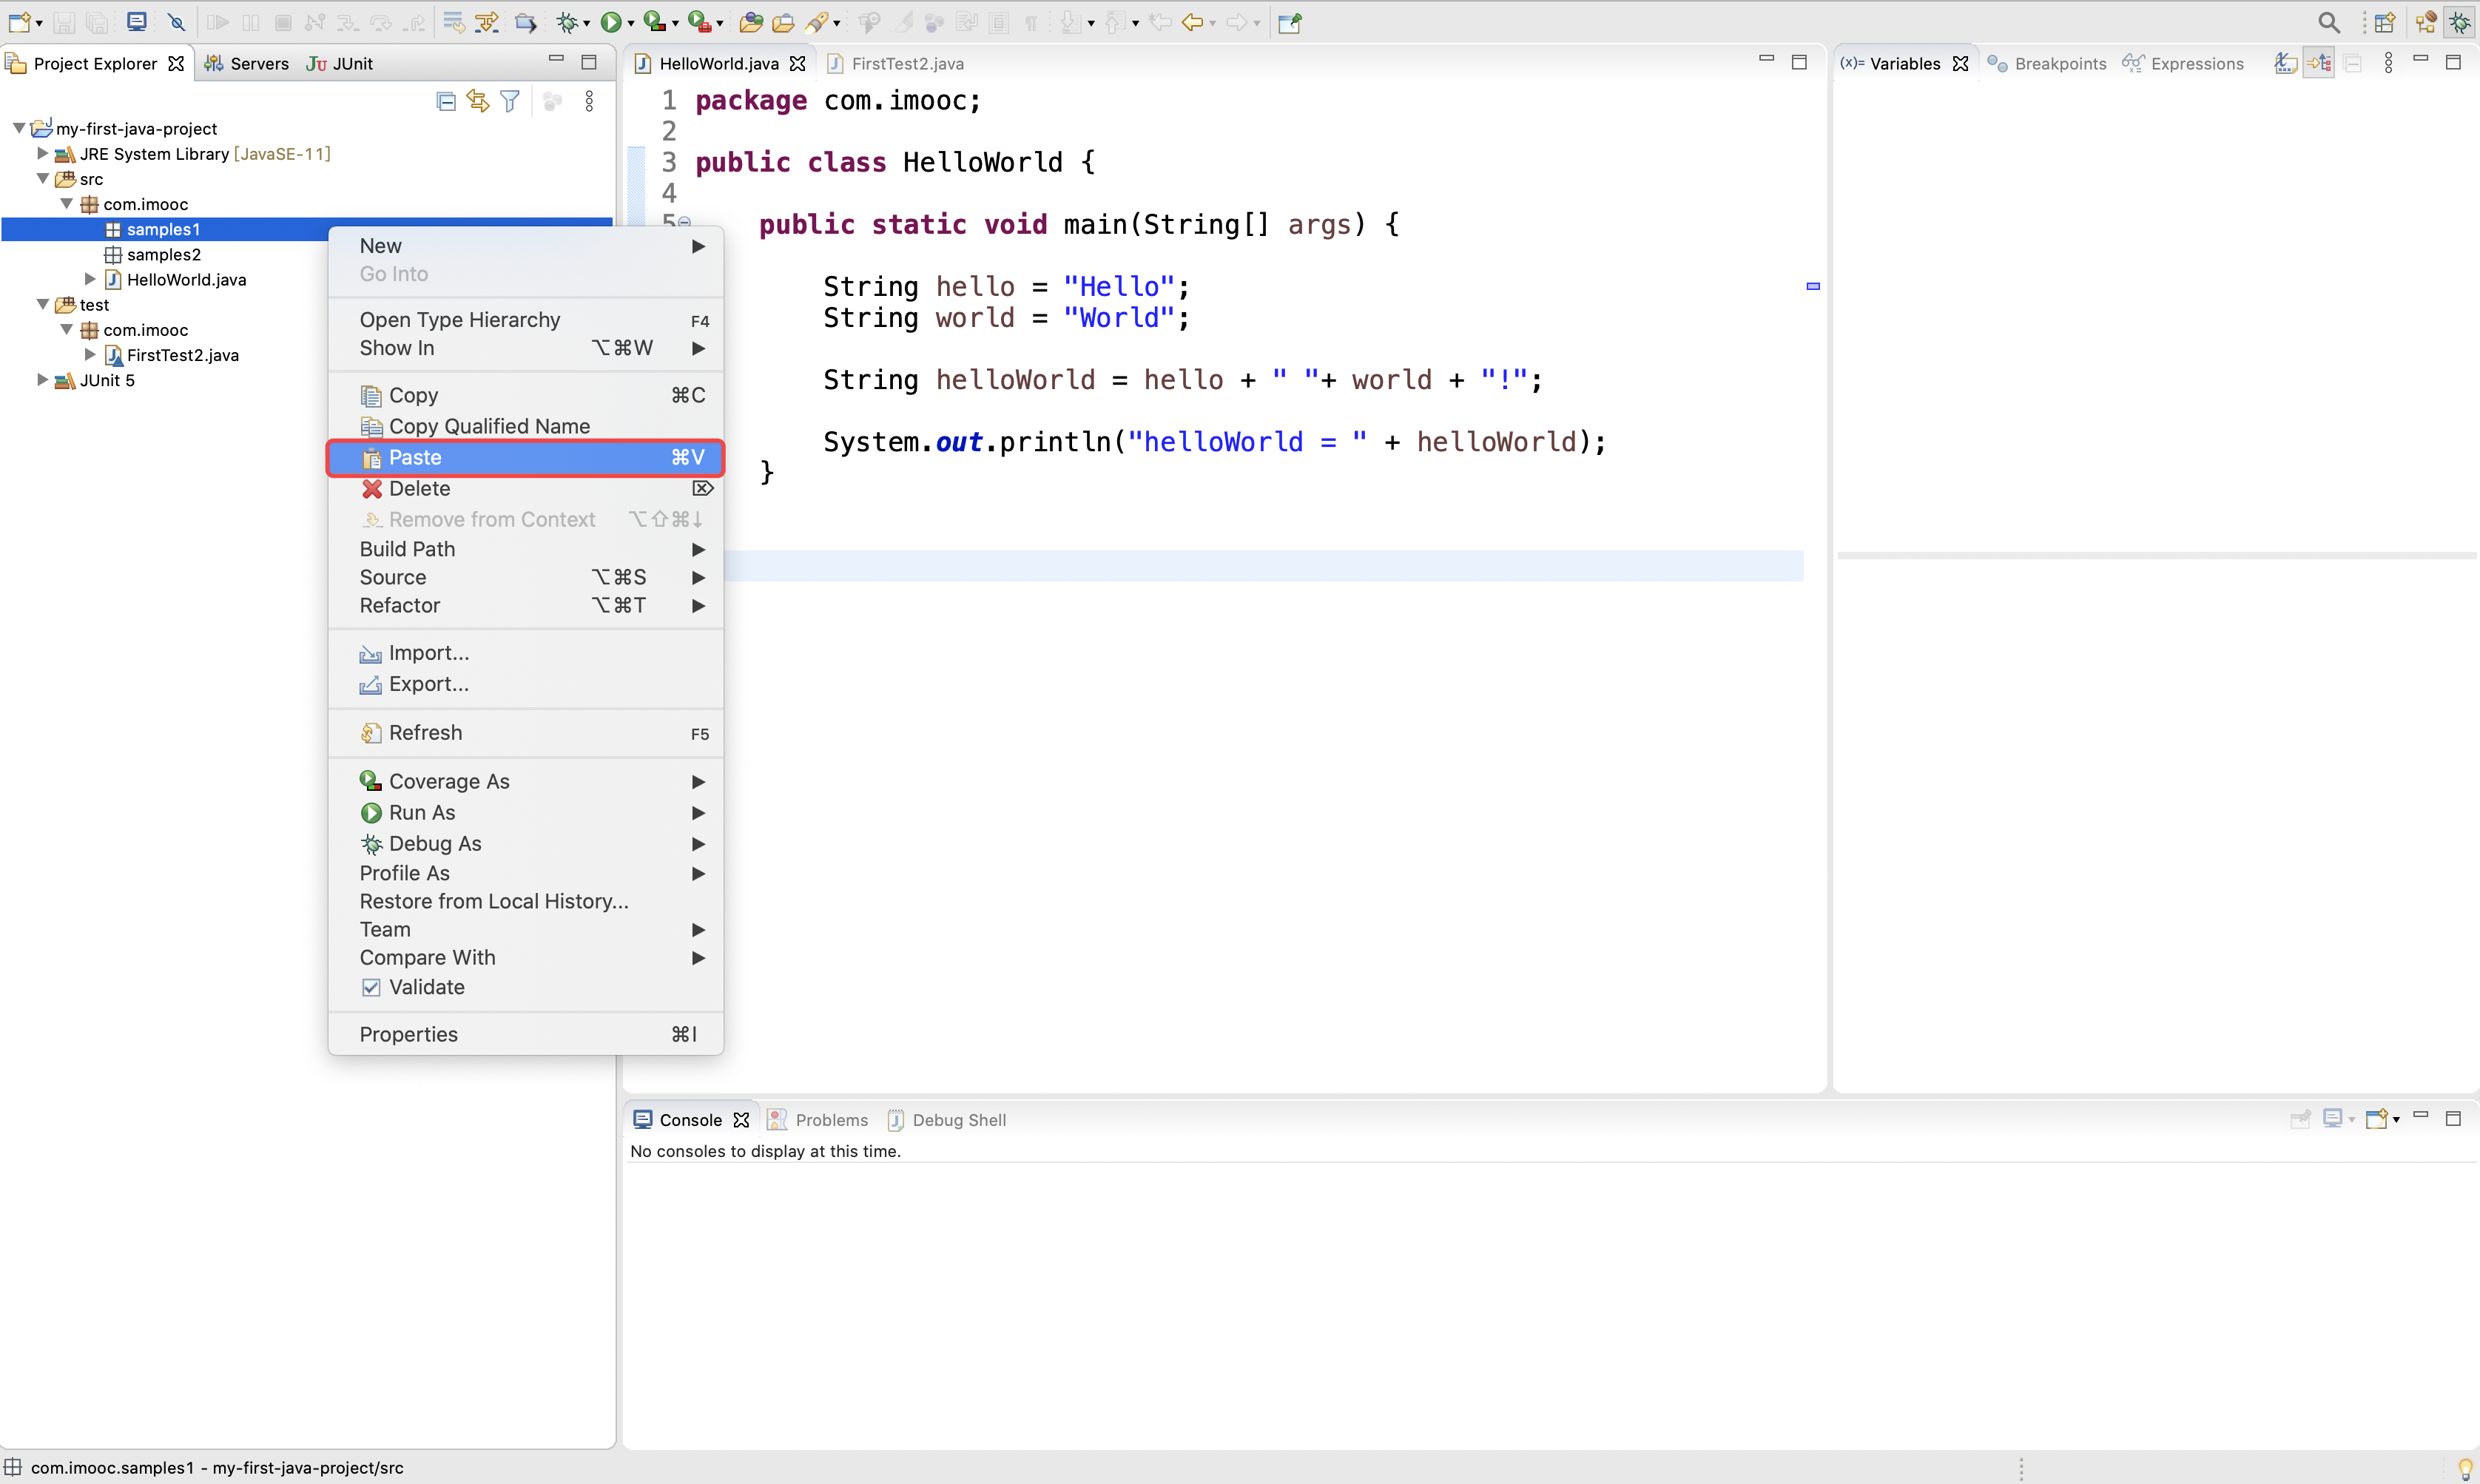2480x1484 pixels.
Task: Choose Properties in the context menu
Action: click(x=526, y=1034)
